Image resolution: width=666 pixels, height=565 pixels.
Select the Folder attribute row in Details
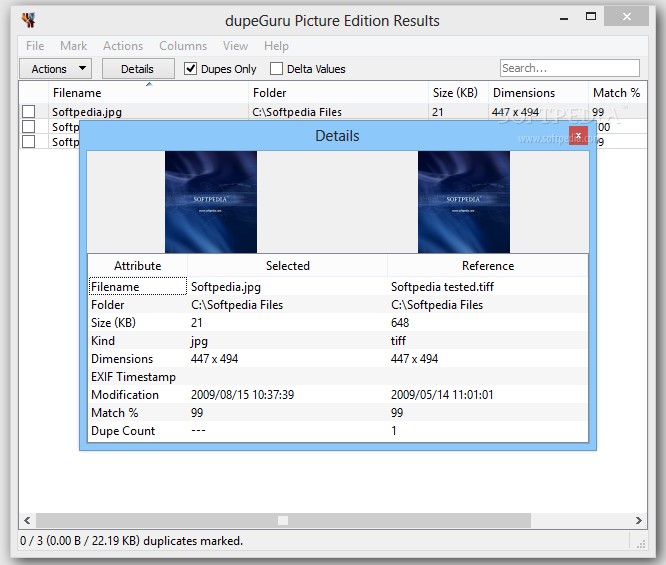[x=338, y=305]
